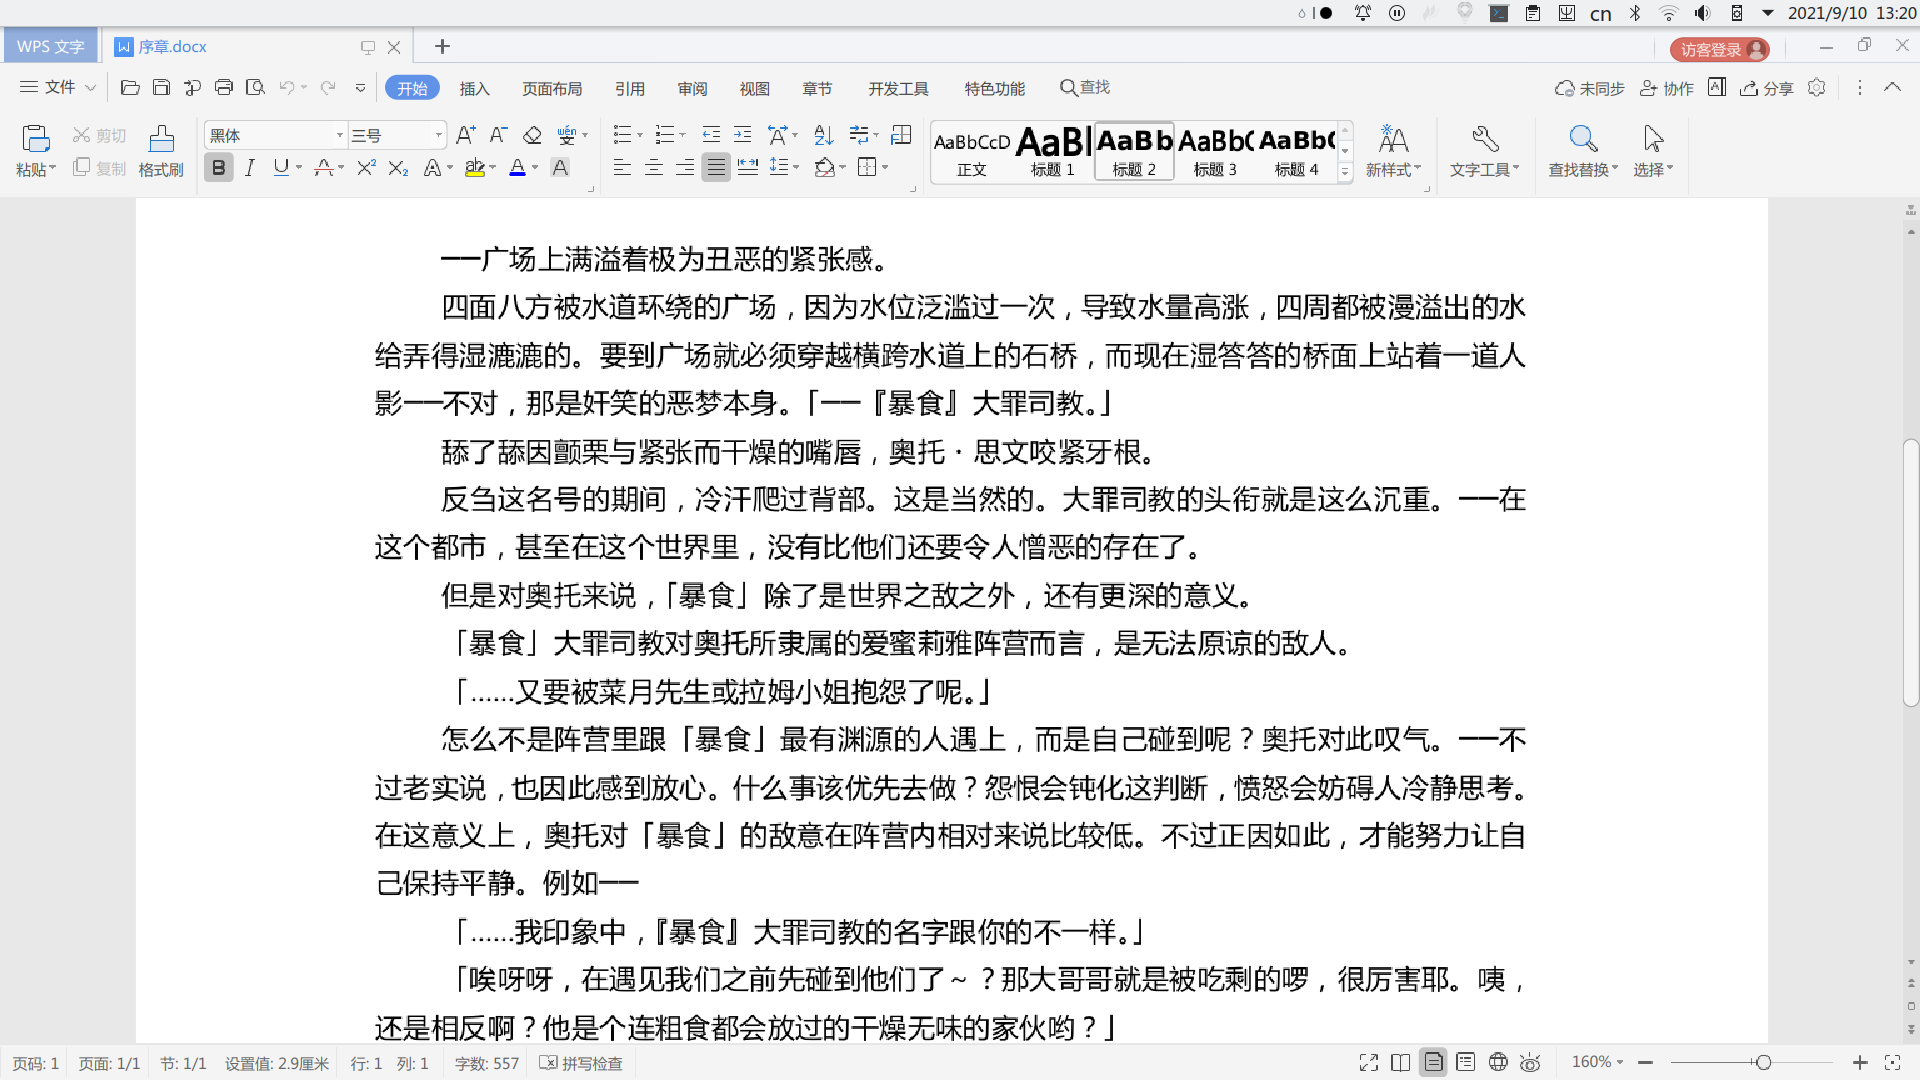Toggle justified alignment button
1920x1080 pixels.
point(716,168)
